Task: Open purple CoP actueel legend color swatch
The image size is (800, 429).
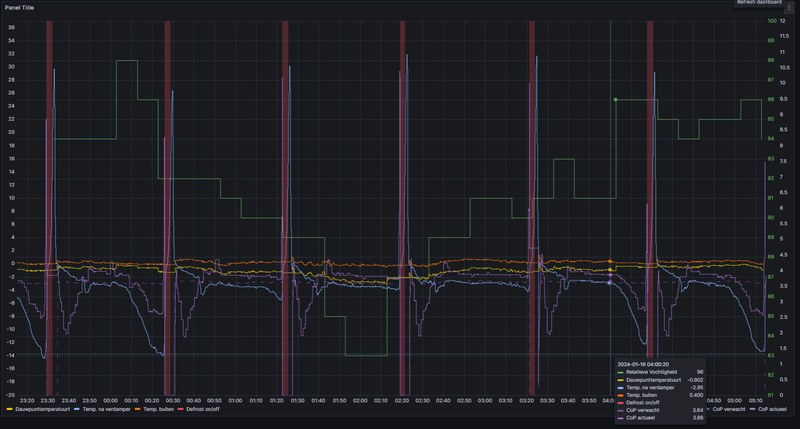Action: click(x=753, y=409)
